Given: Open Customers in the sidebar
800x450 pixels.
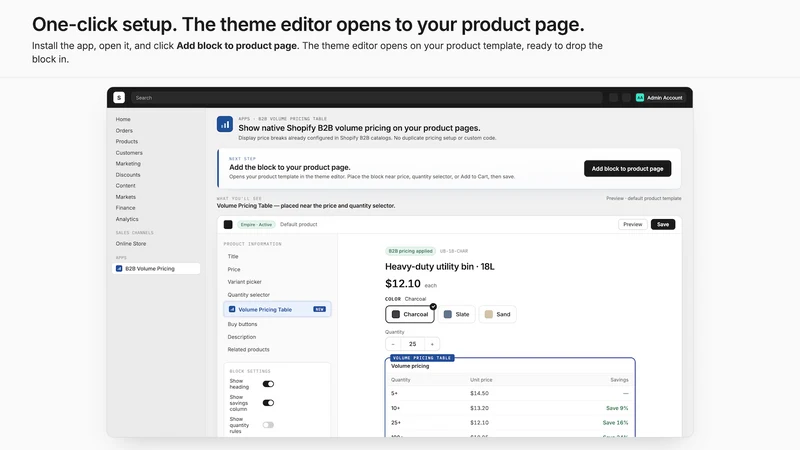Looking at the screenshot, I should [129, 153].
